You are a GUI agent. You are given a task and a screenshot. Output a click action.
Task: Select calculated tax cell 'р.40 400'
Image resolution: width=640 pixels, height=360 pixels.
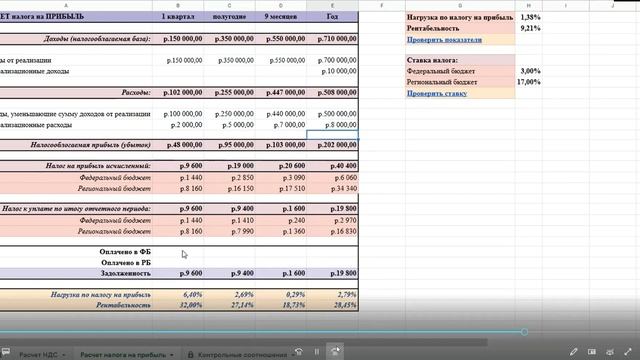pos(332,166)
